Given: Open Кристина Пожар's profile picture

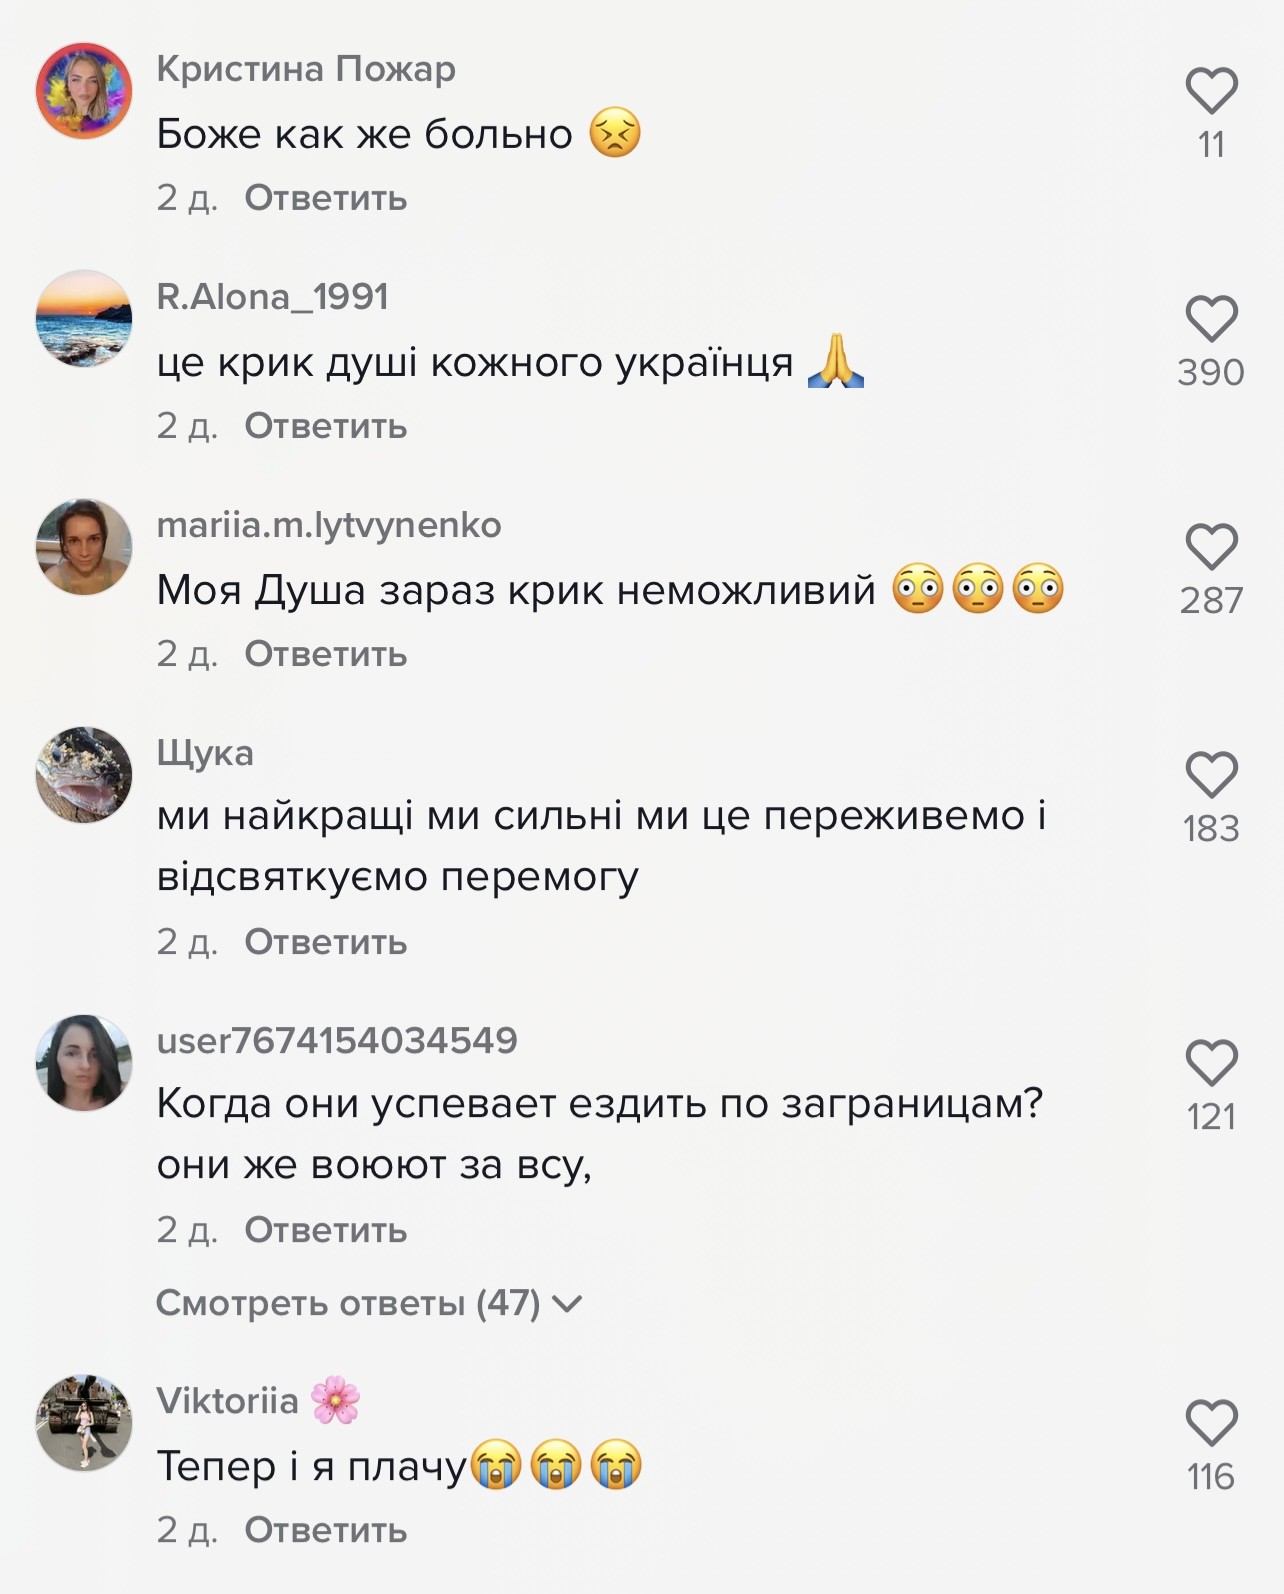Looking at the screenshot, I should click(x=84, y=91).
